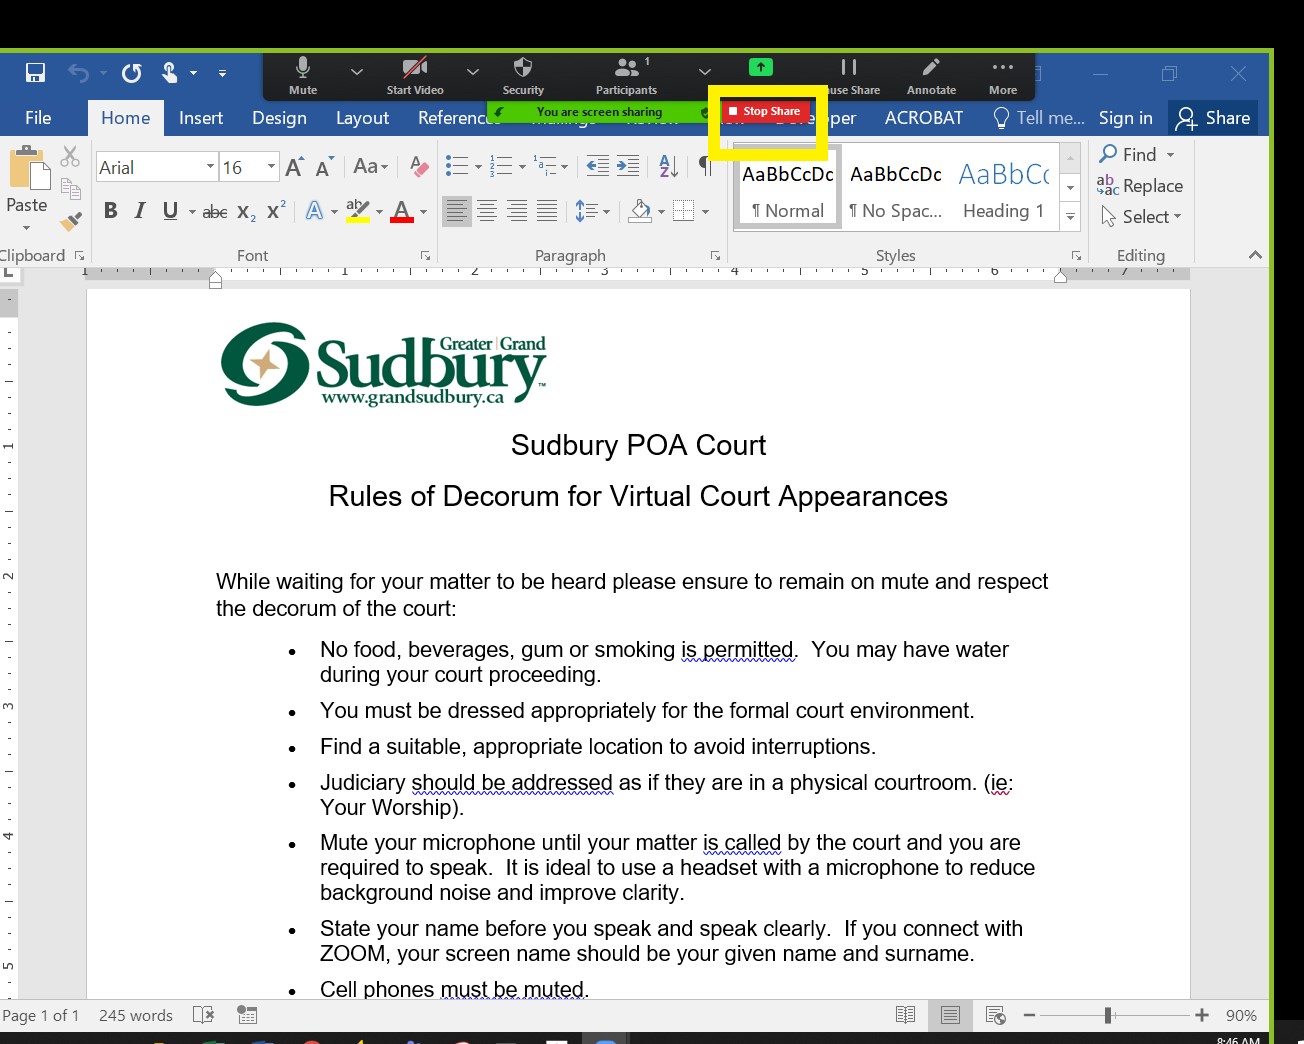The image size is (1304, 1044).
Task: Click the Format Painter brush icon
Action: tap(70, 222)
